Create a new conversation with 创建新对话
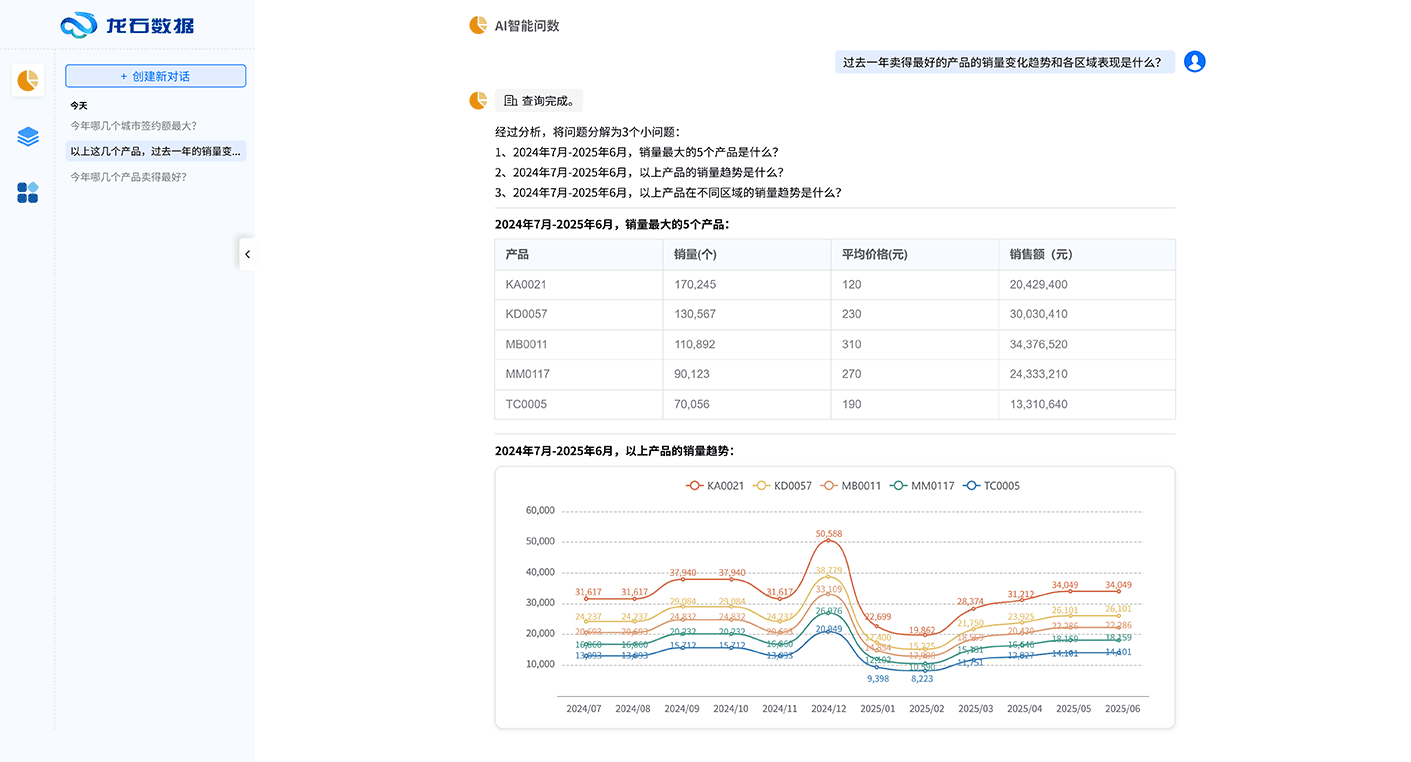1411x762 pixels. click(x=155, y=76)
